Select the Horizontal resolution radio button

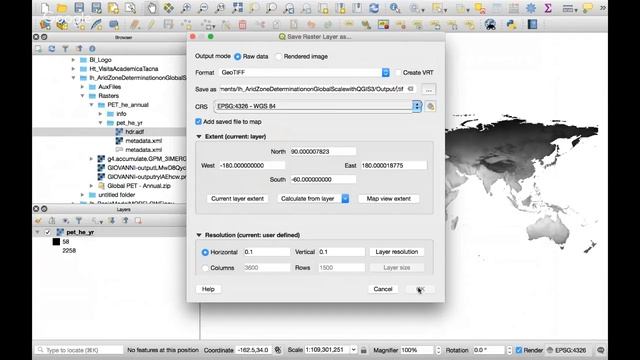point(205,252)
